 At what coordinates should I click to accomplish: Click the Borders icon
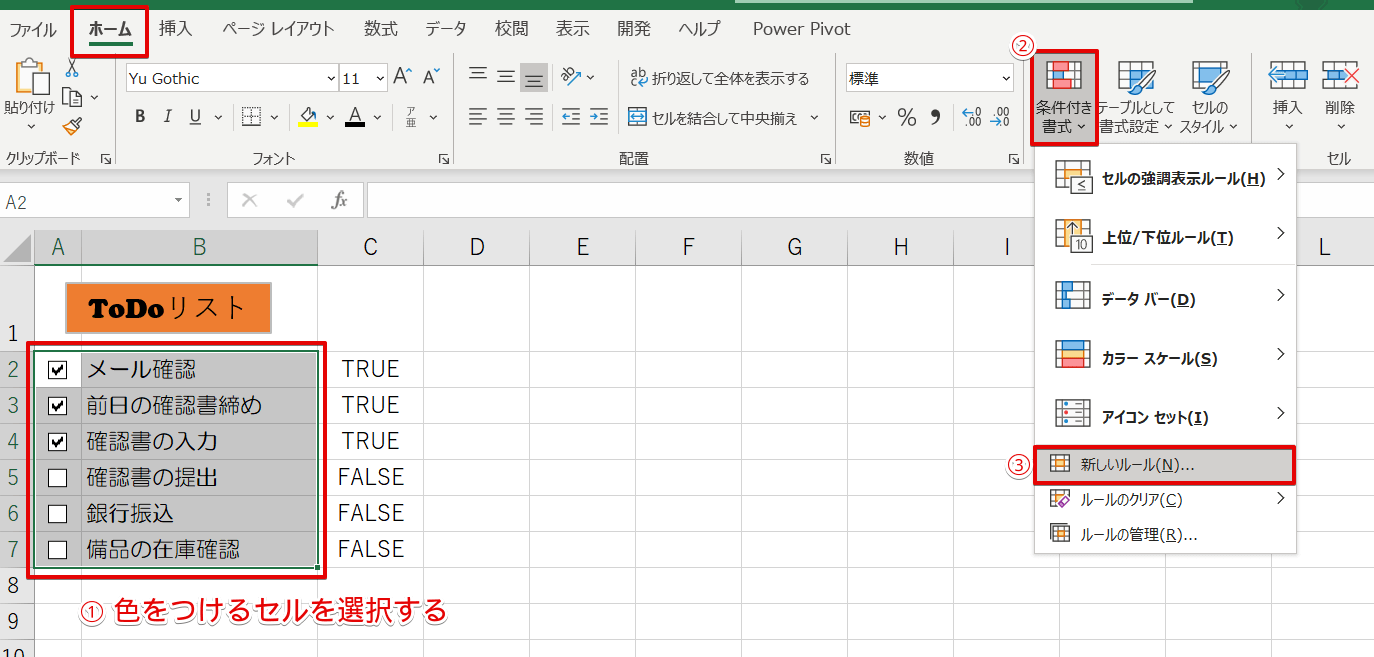point(250,117)
